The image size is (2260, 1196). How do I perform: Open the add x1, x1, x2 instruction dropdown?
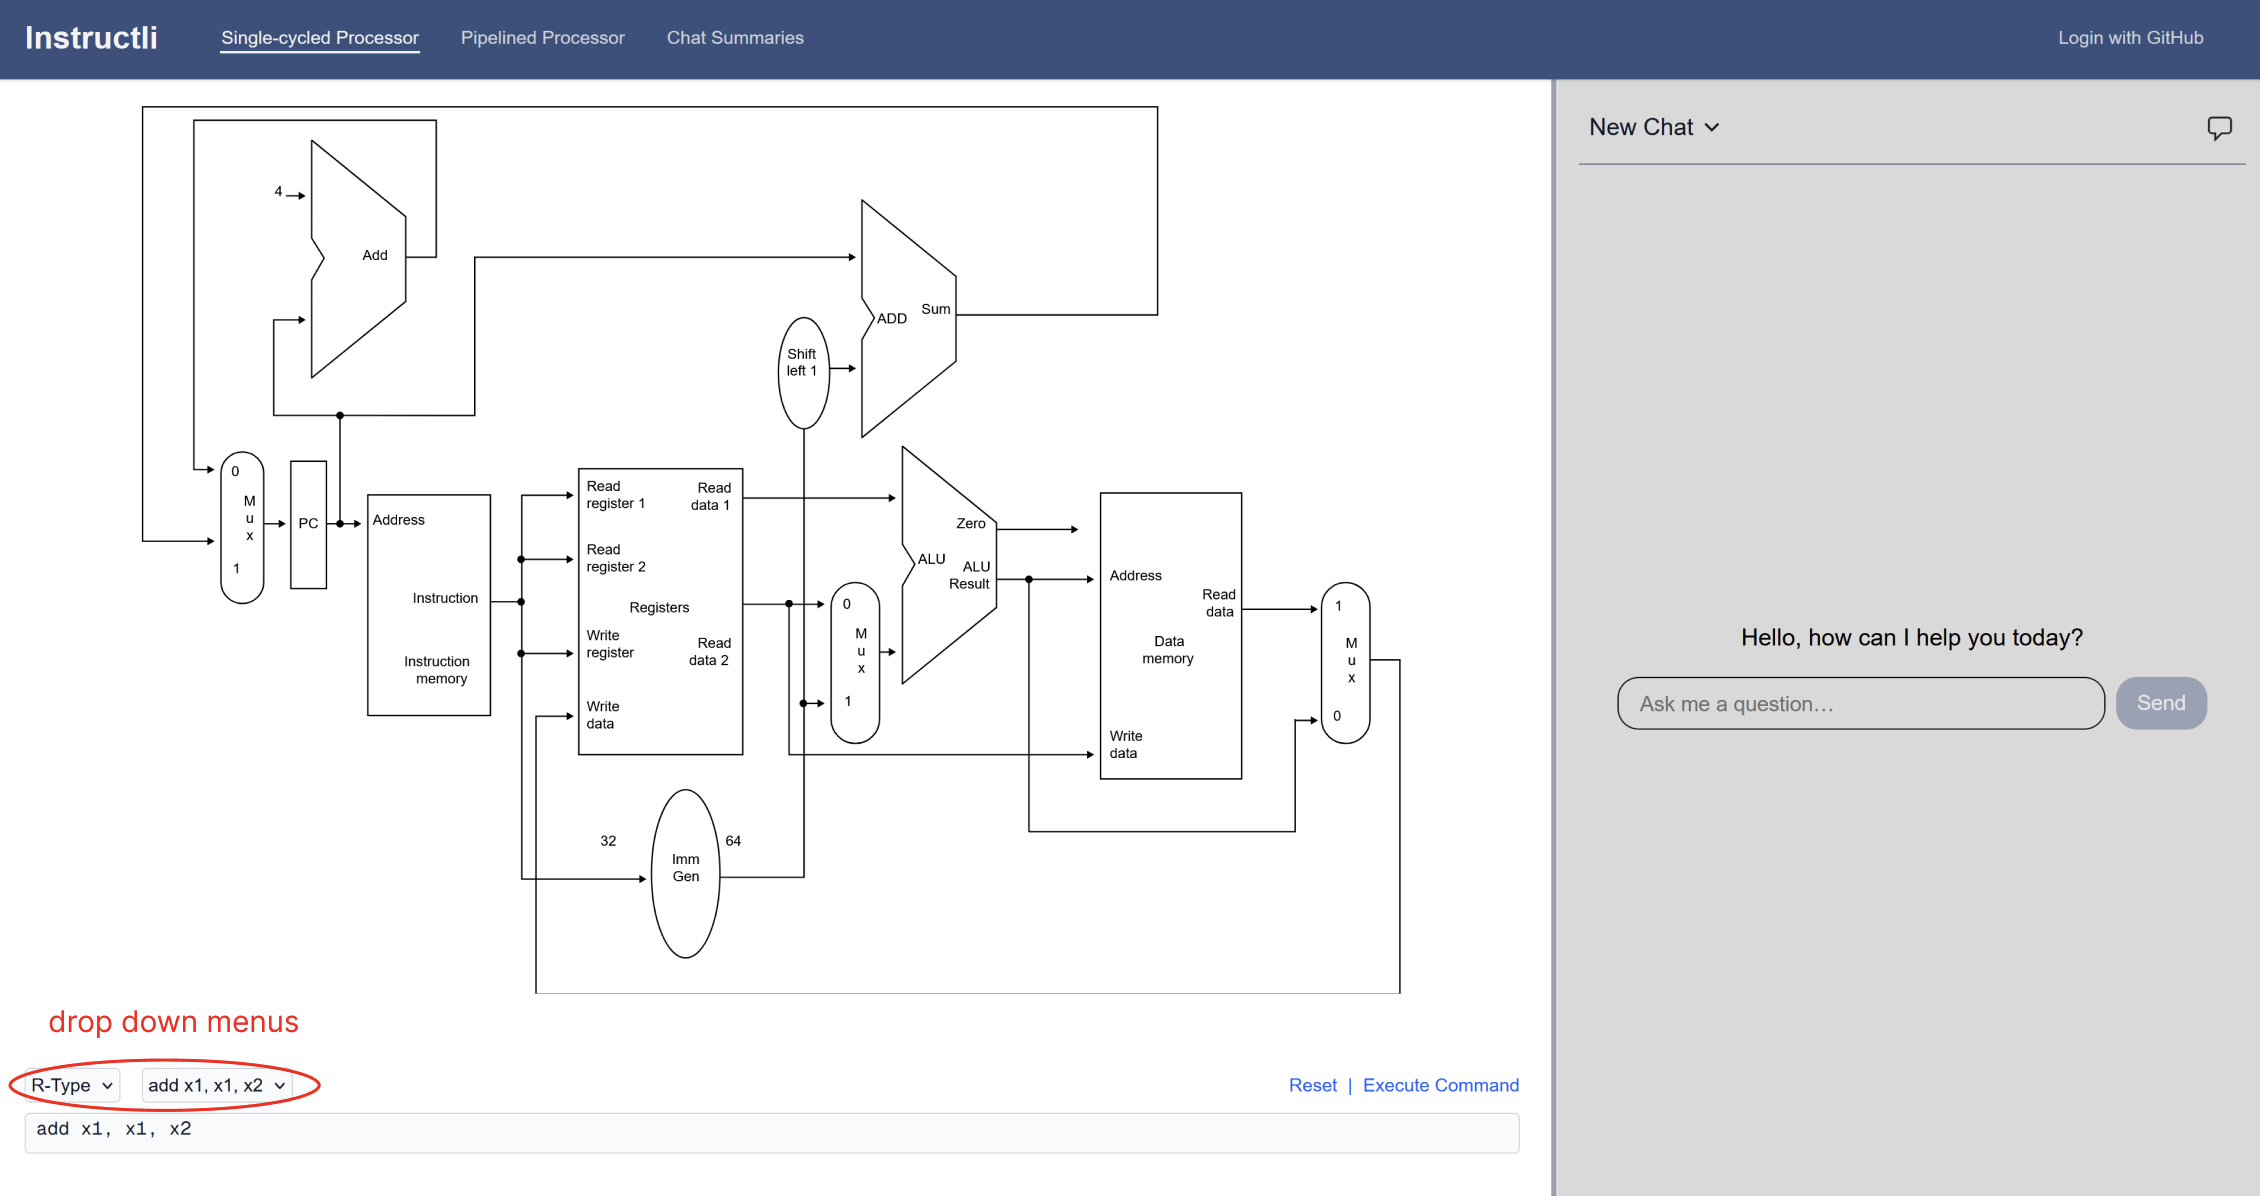pos(217,1085)
